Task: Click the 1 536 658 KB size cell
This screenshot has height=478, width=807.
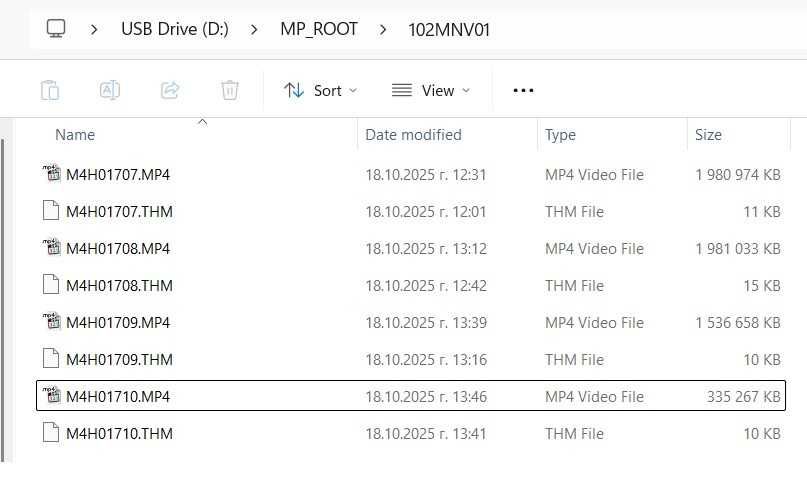Action: [738, 323]
